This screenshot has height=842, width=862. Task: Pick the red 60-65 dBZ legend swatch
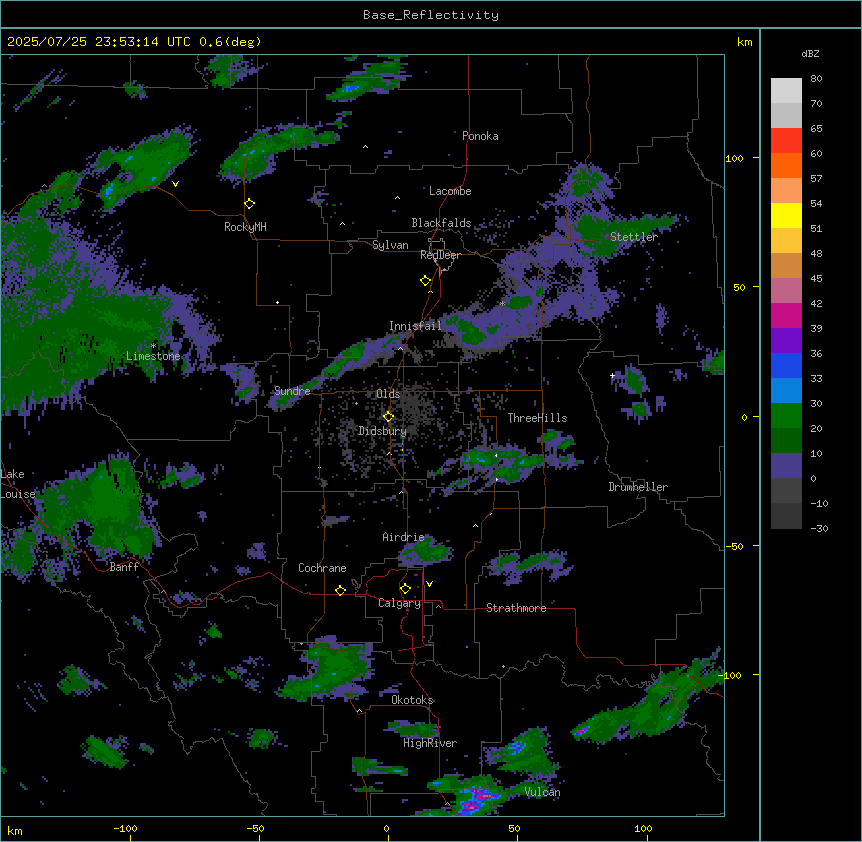click(x=786, y=141)
